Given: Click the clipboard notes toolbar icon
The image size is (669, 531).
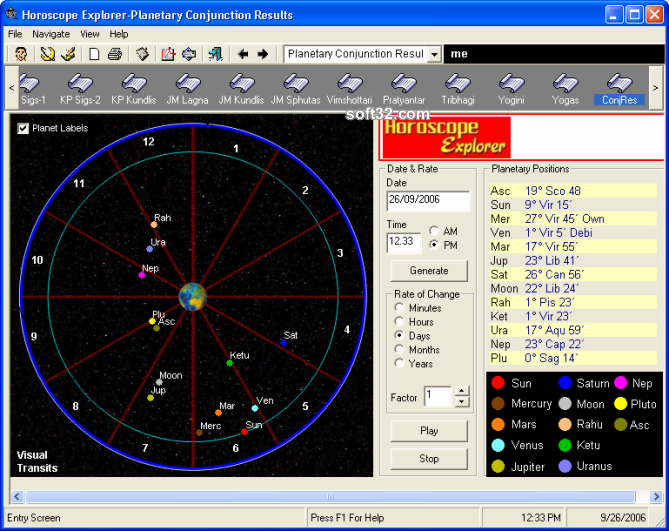Looking at the screenshot, I should click(142, 54).
